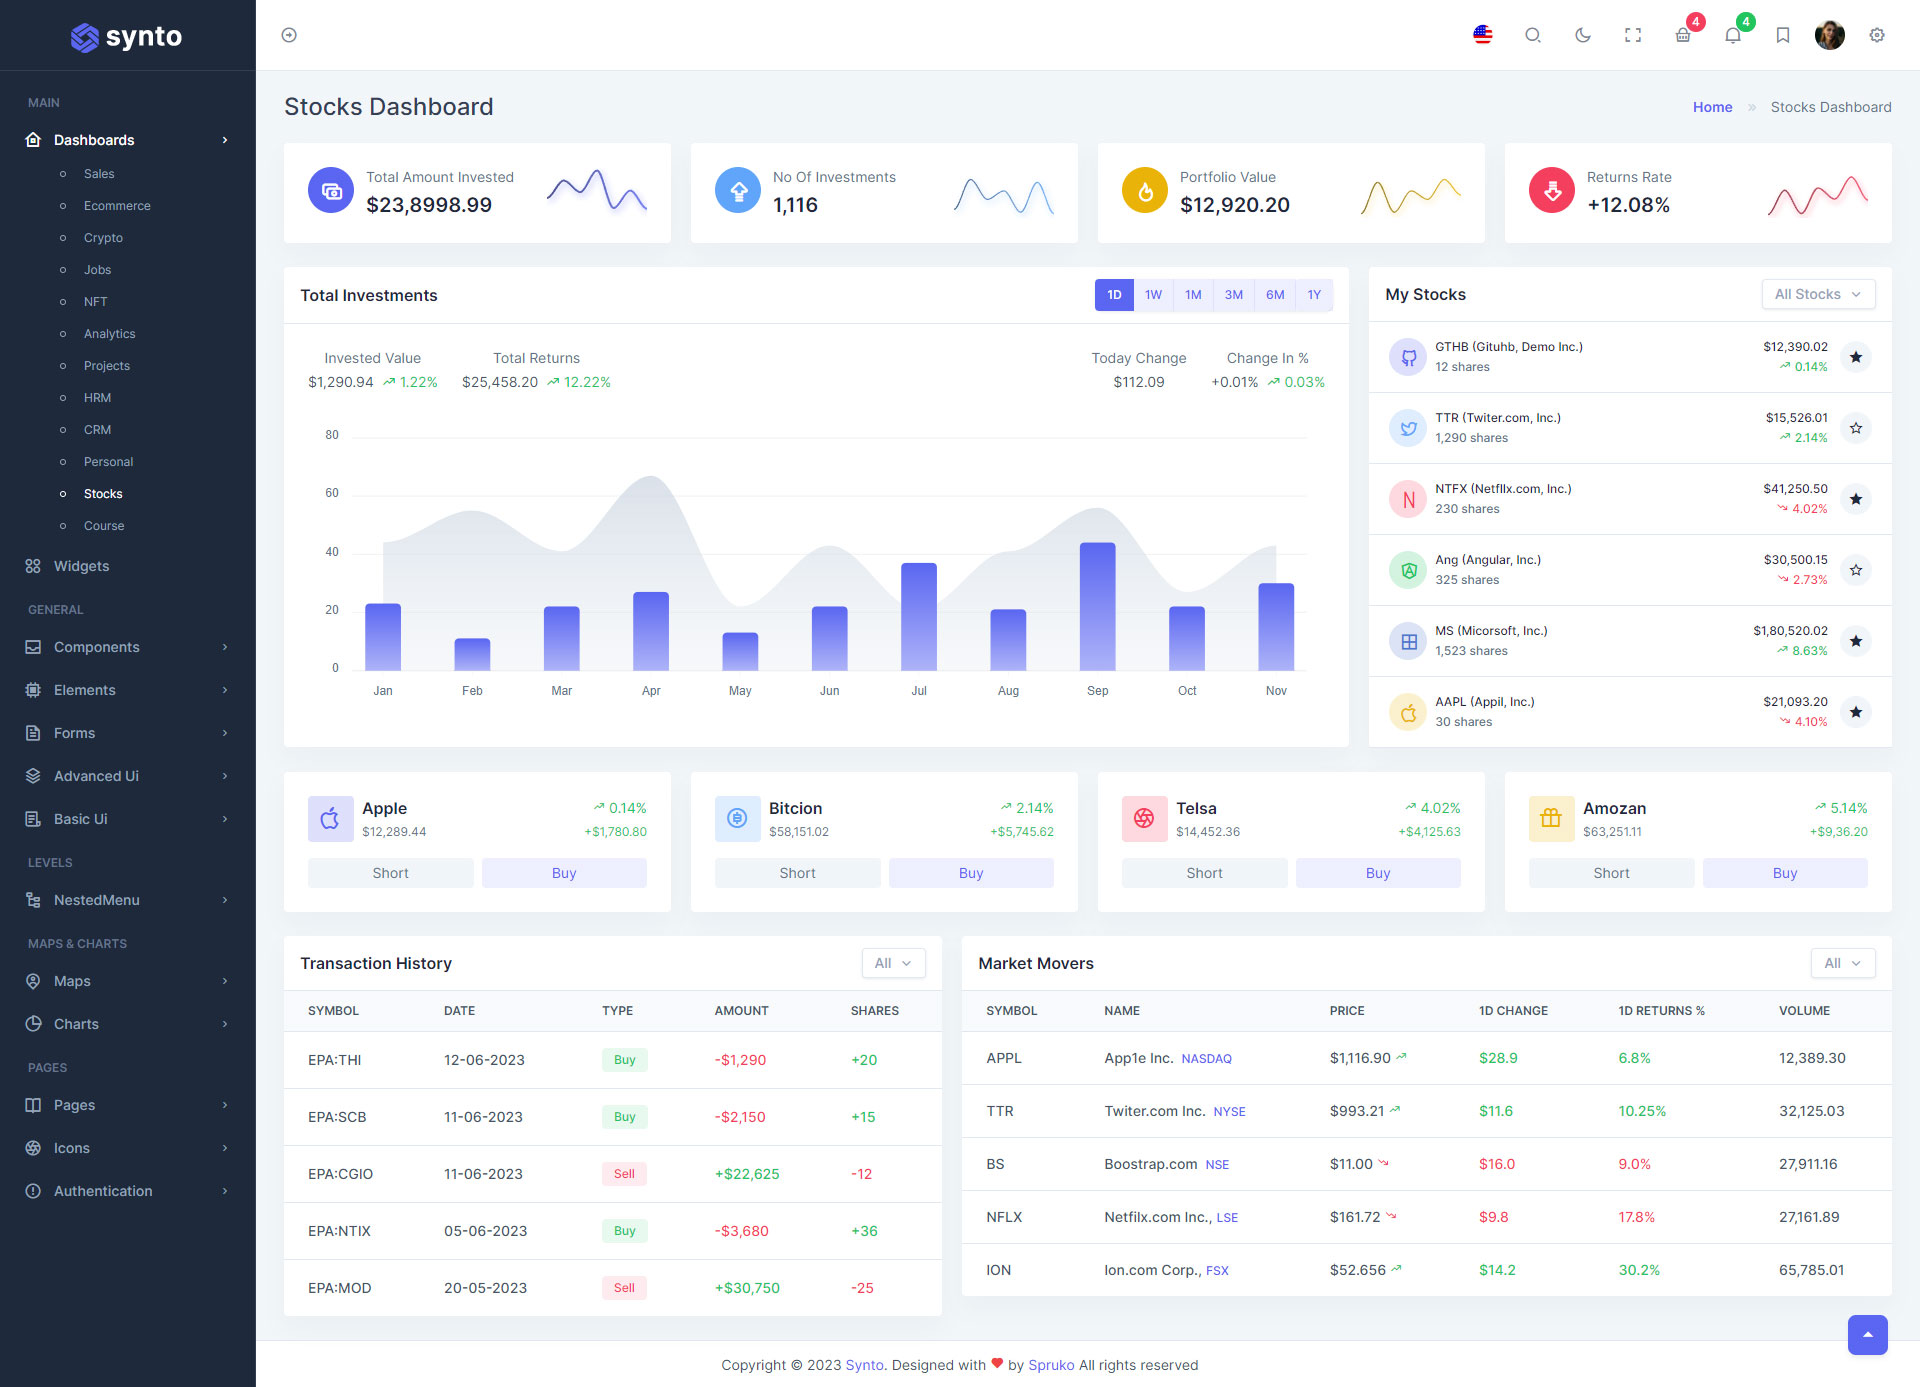
Task: Open the All Stocks dropdown
Action: click(x=1817, y=294)
